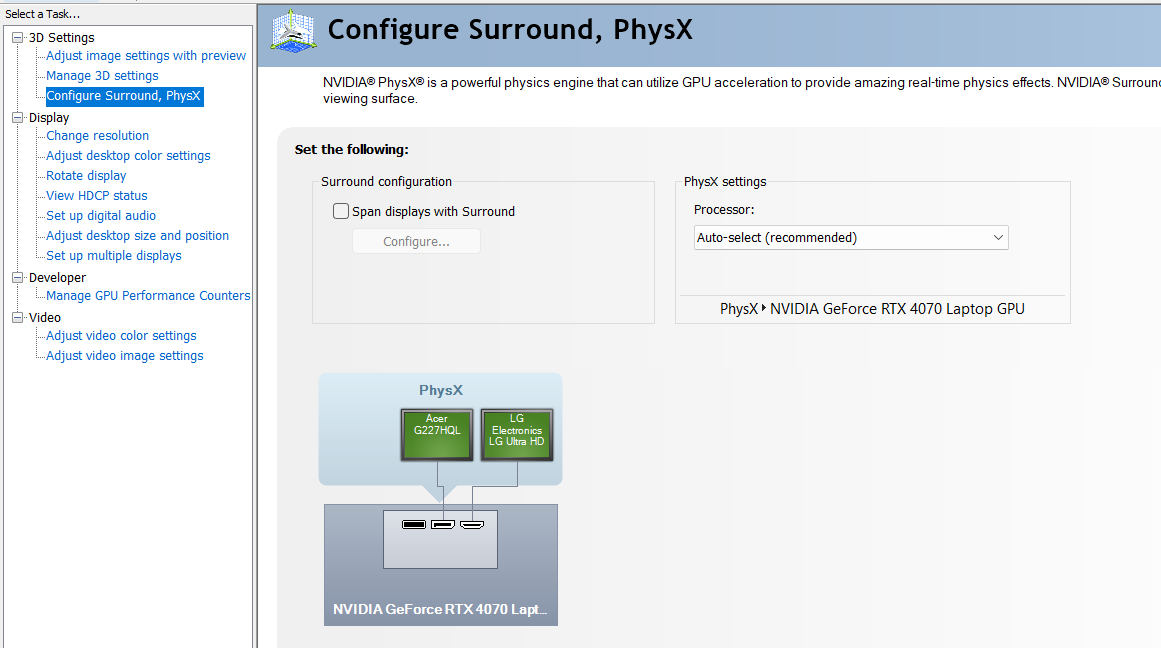Open Rotate display page

86,176
